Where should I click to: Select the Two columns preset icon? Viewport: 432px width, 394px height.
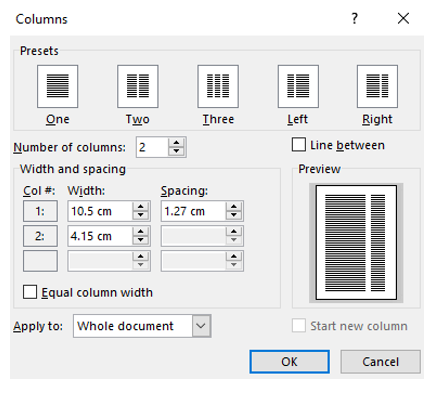[x=138, y=87]
